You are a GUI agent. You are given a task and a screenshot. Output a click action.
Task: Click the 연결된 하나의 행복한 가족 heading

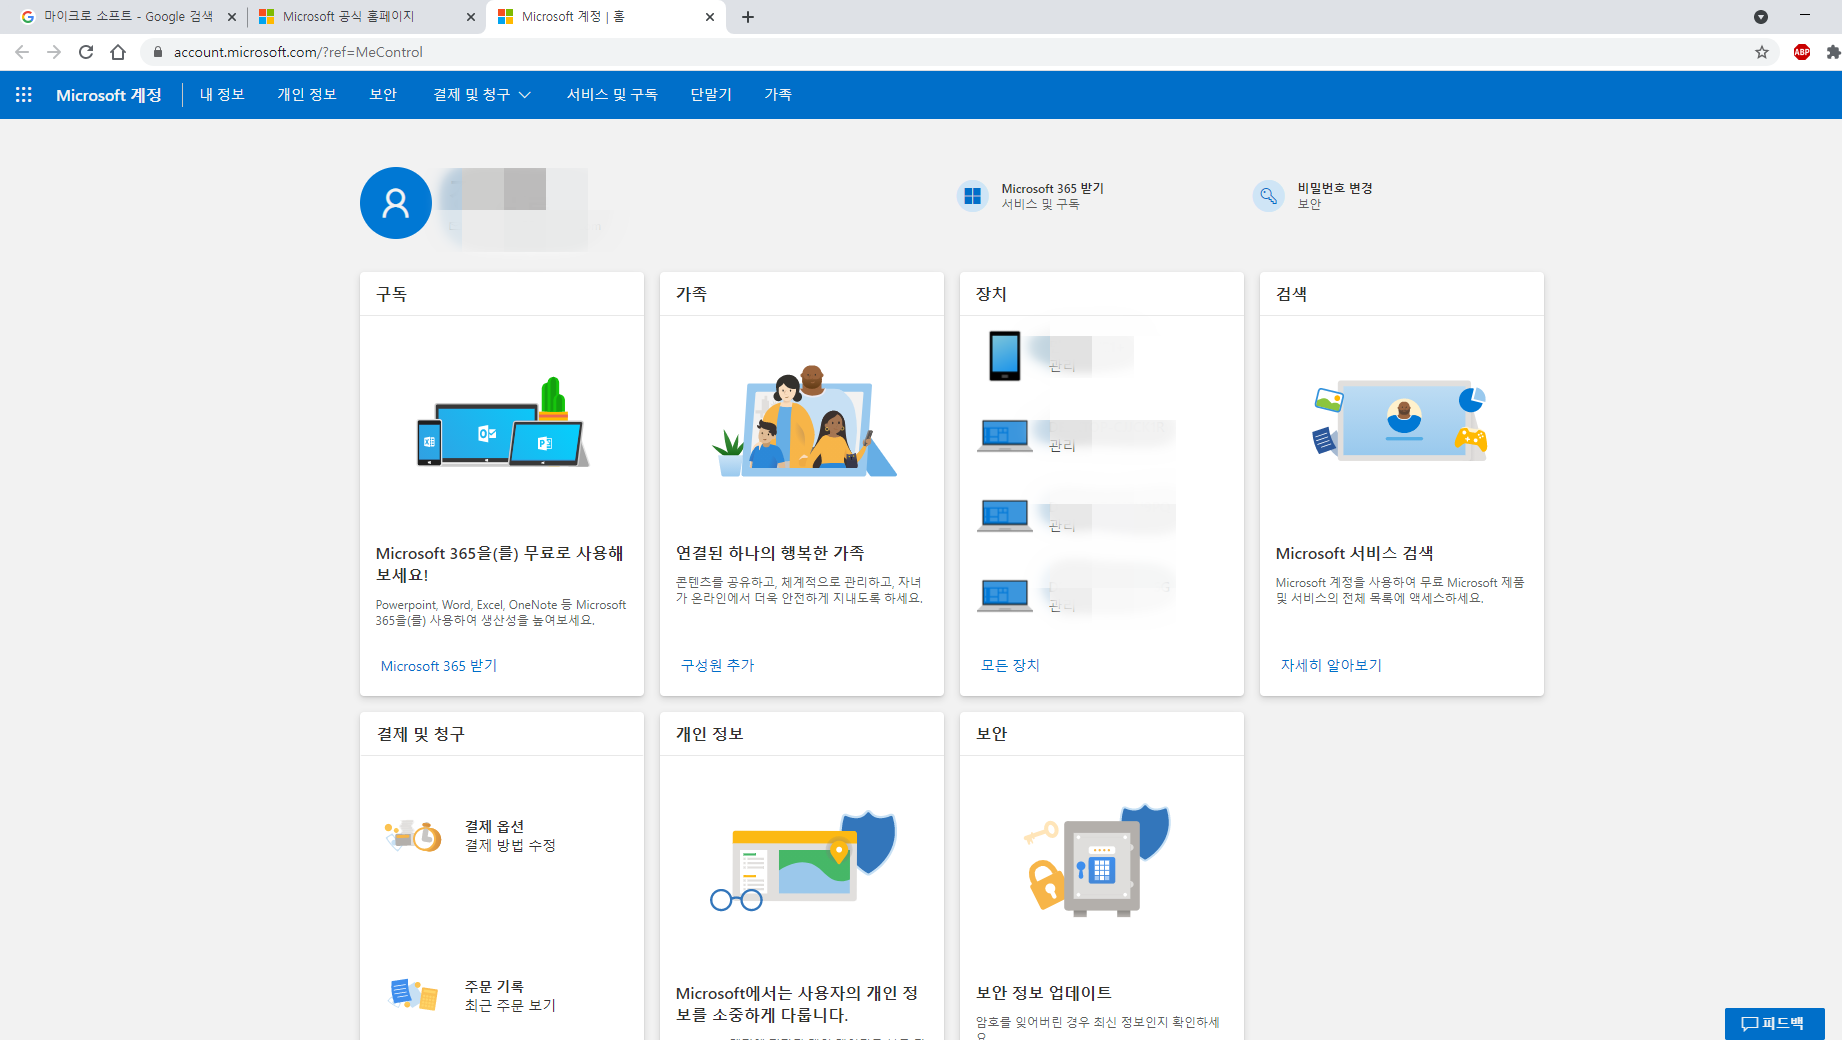(x=770, y=553)
